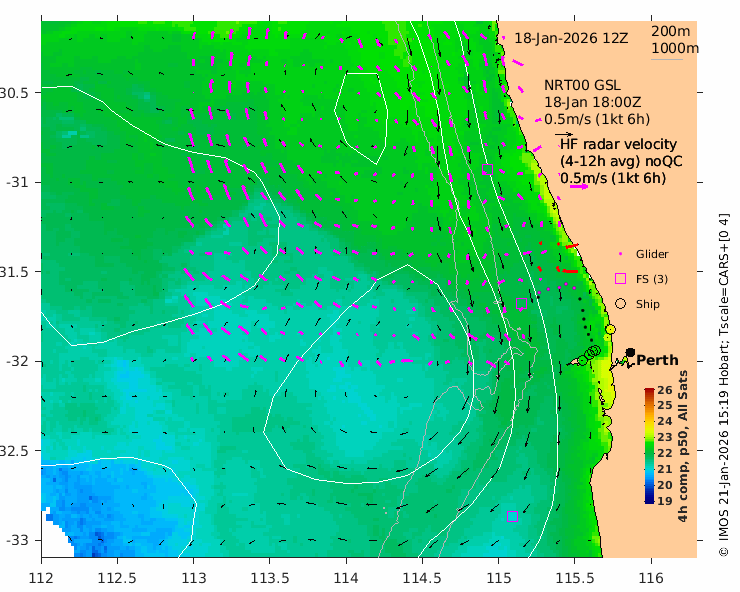Click the longitude axis label 115.5
740x592 pixels.
pos(574,578)
